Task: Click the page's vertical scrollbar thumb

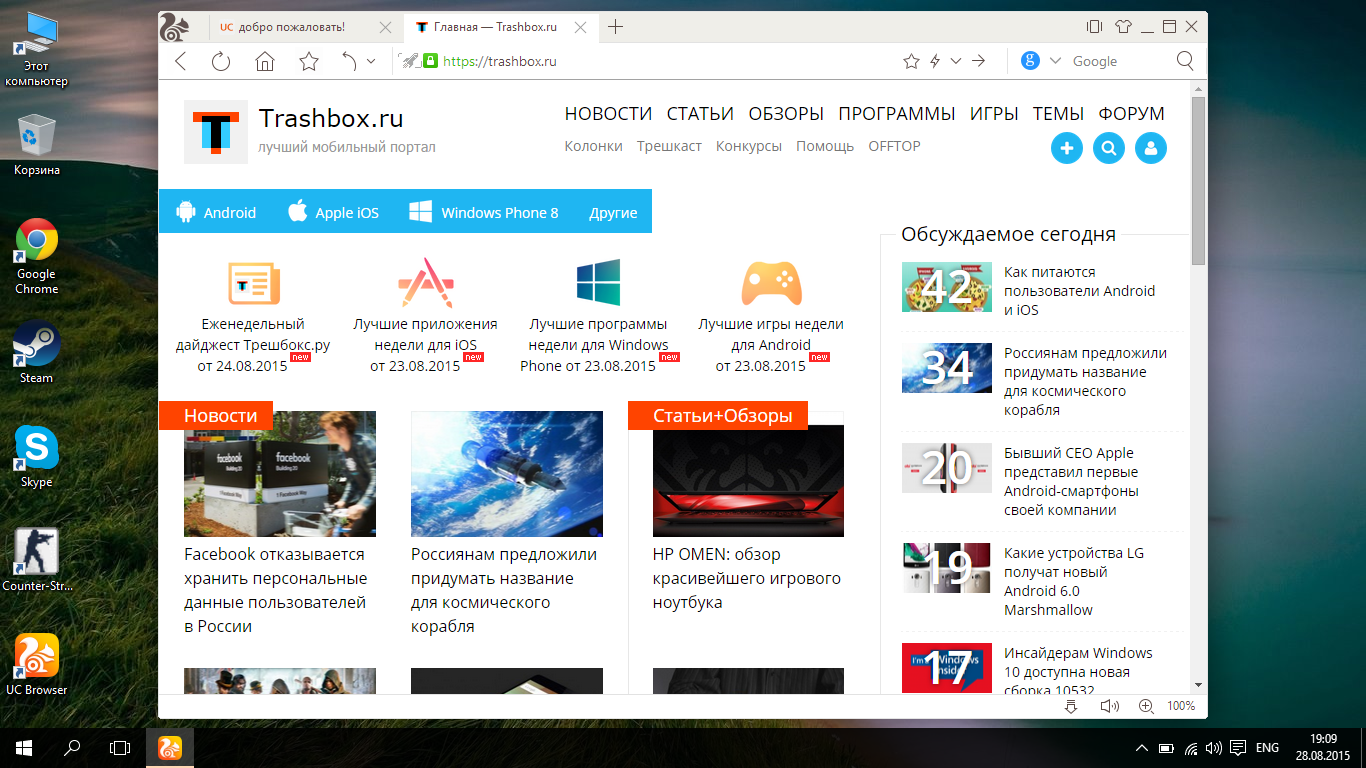Action: tap(1198, 180)
